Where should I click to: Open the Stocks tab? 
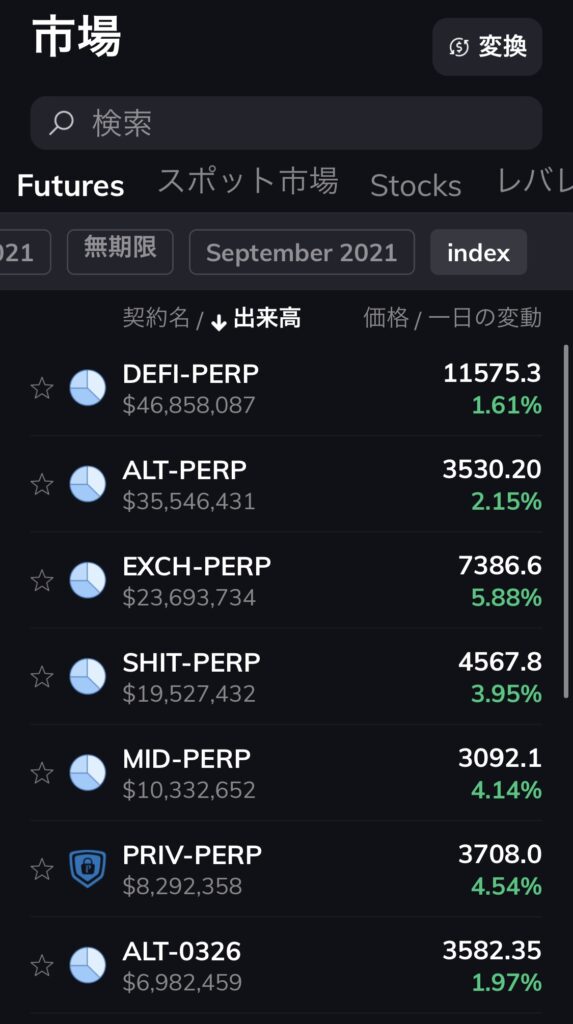416,185
